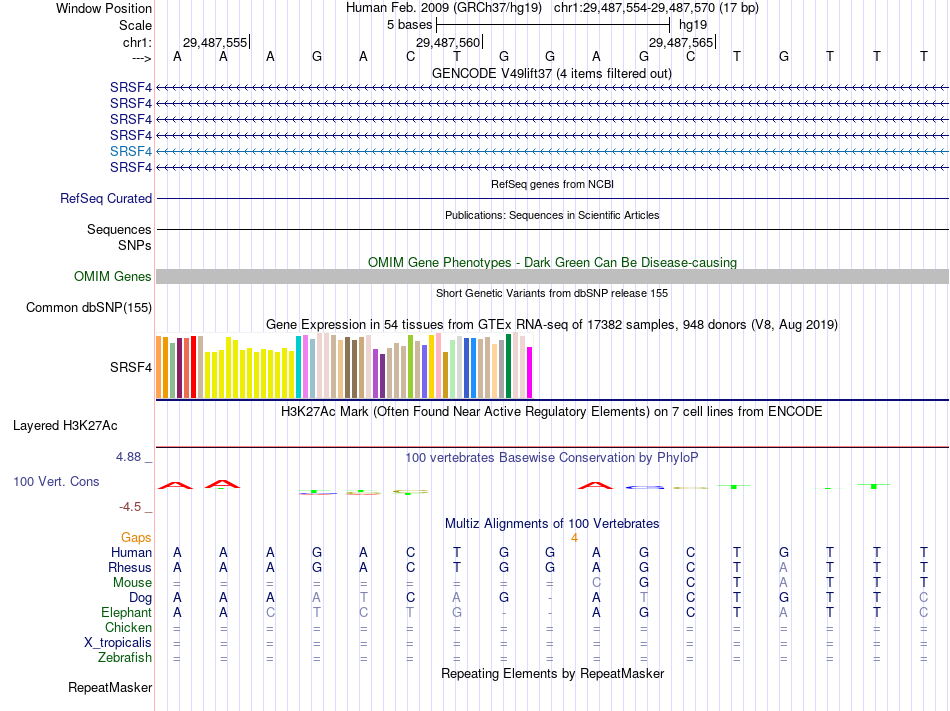The width and height of the screenshot is (950, 711).
Task: Click the 5 bases scale text
Action: click(x=410, y=25)
